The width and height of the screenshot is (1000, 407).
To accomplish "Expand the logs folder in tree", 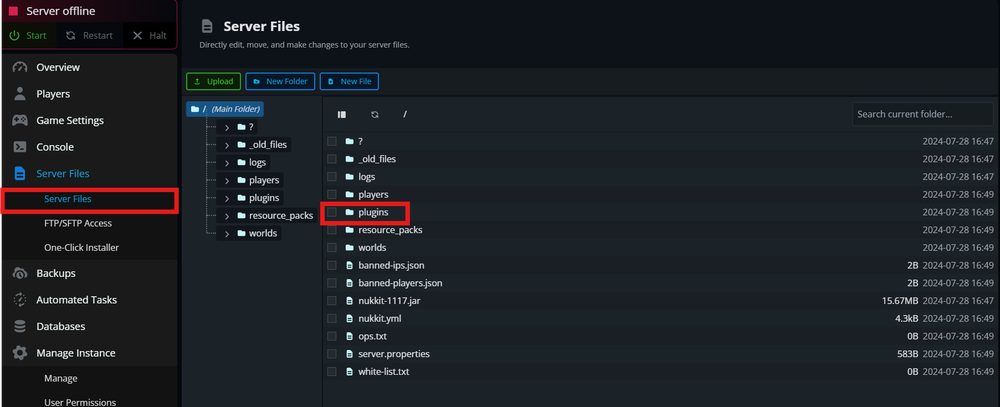I will [227, 162].
